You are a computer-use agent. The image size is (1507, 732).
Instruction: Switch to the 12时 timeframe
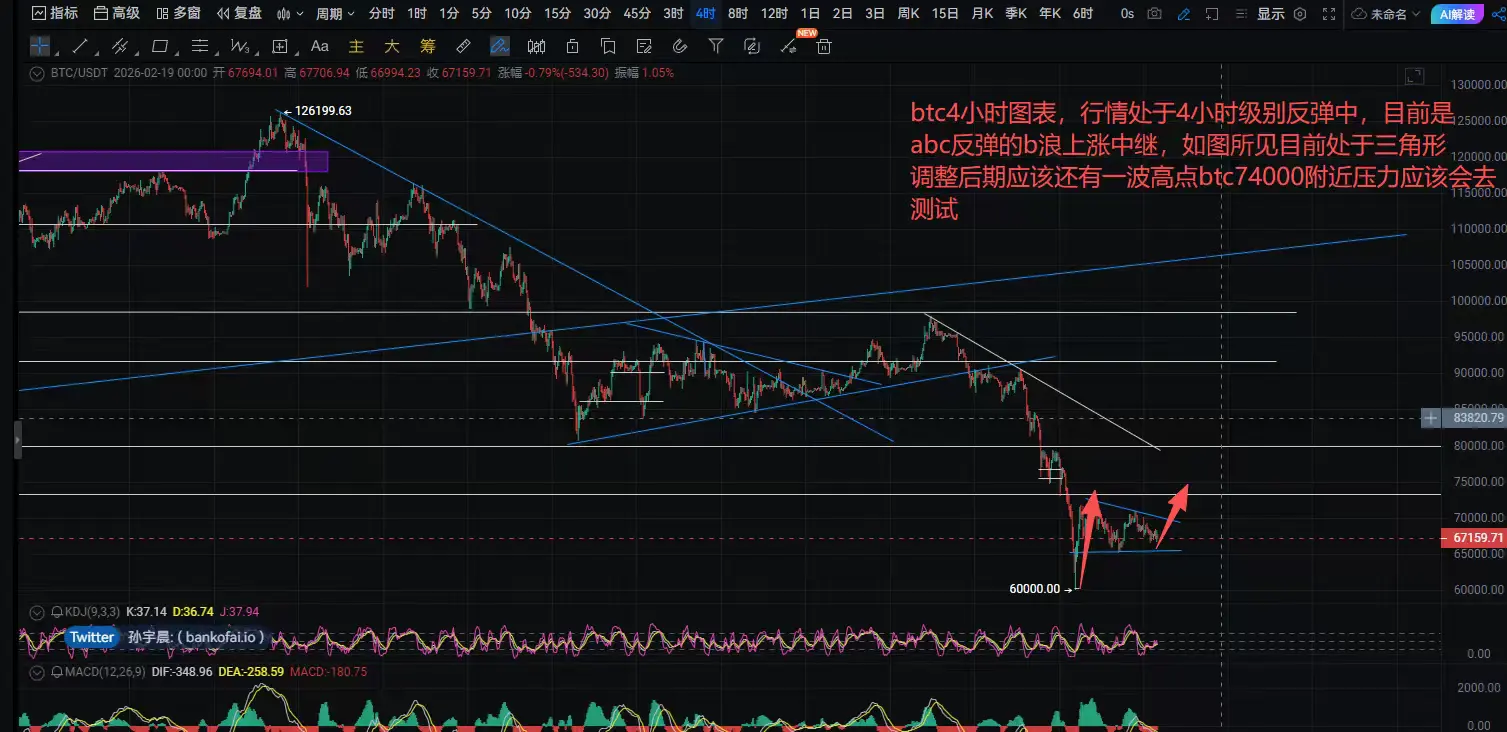[x=774, y=14]
